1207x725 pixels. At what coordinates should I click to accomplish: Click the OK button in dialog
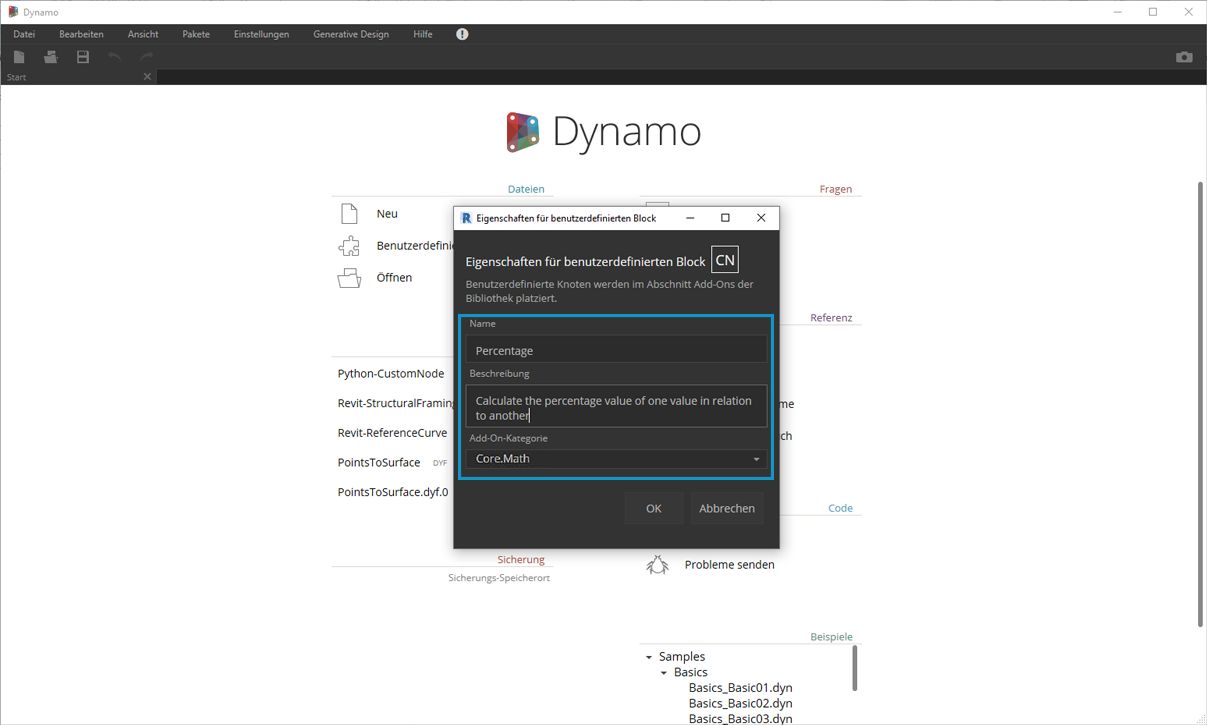click(x=654, y=508)
